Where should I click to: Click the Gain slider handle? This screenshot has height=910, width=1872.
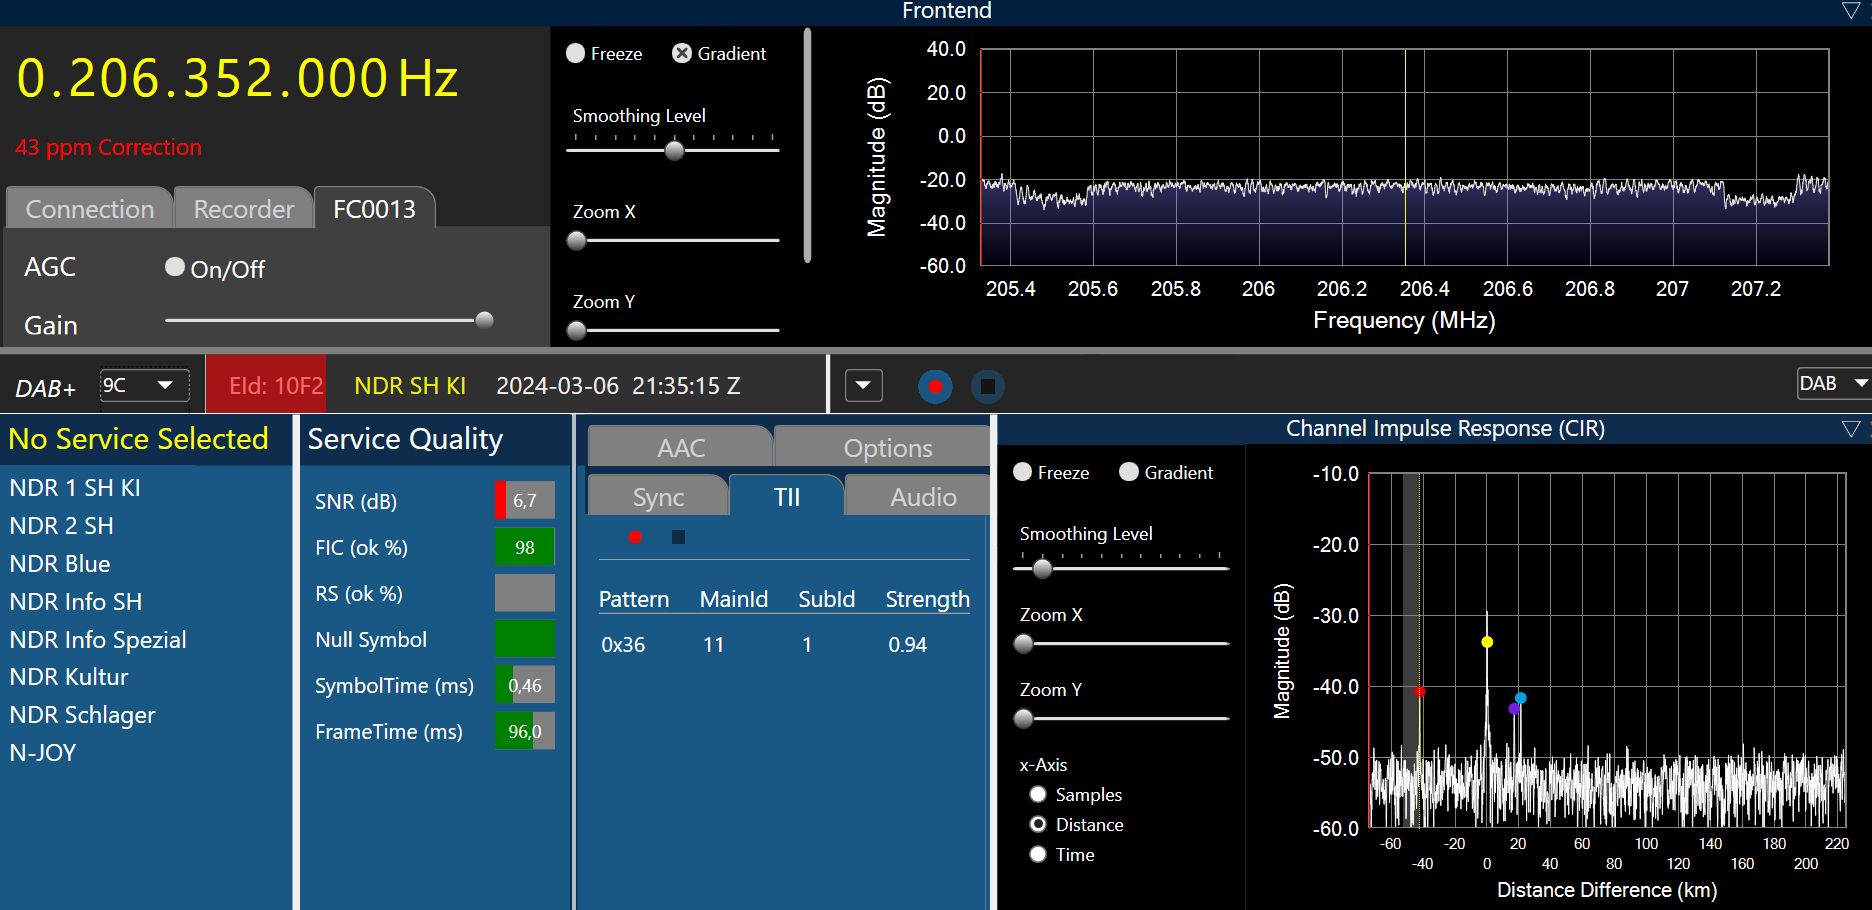coord(485,321)
